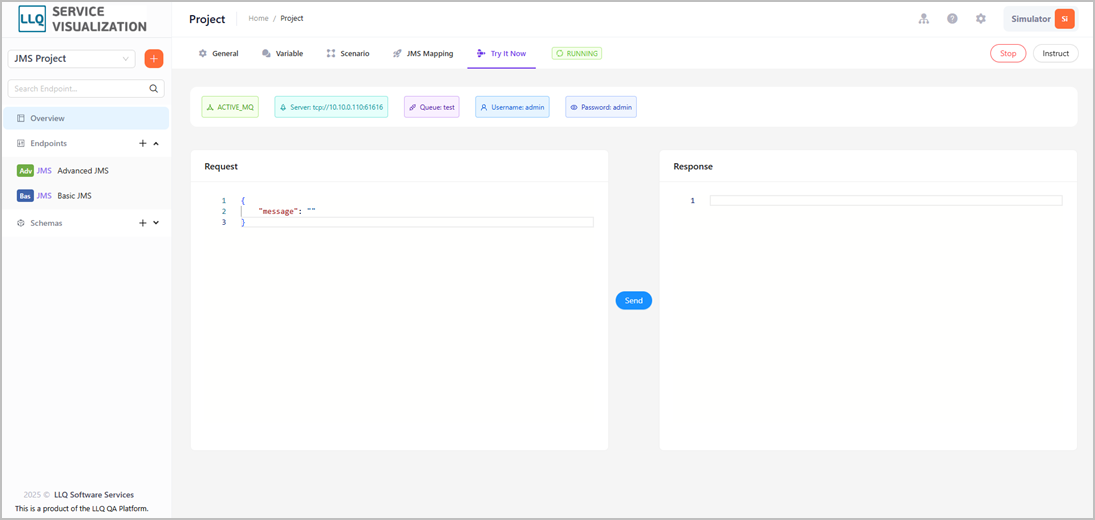
Task: Click the link icon in Queue tag
Action: click(x=413, y=108)
